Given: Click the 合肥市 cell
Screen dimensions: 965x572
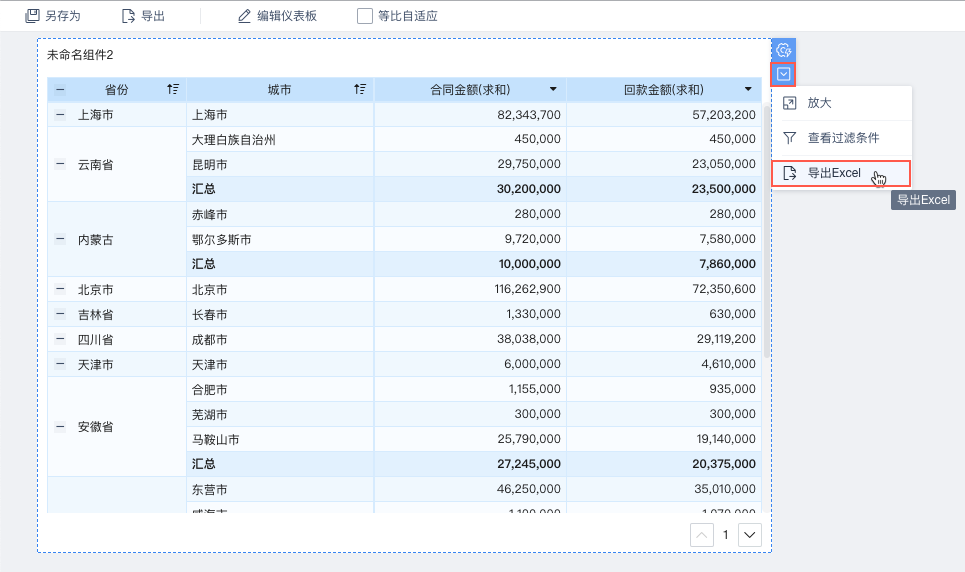Looking at the screenshot, I should [x=280, y=390].
